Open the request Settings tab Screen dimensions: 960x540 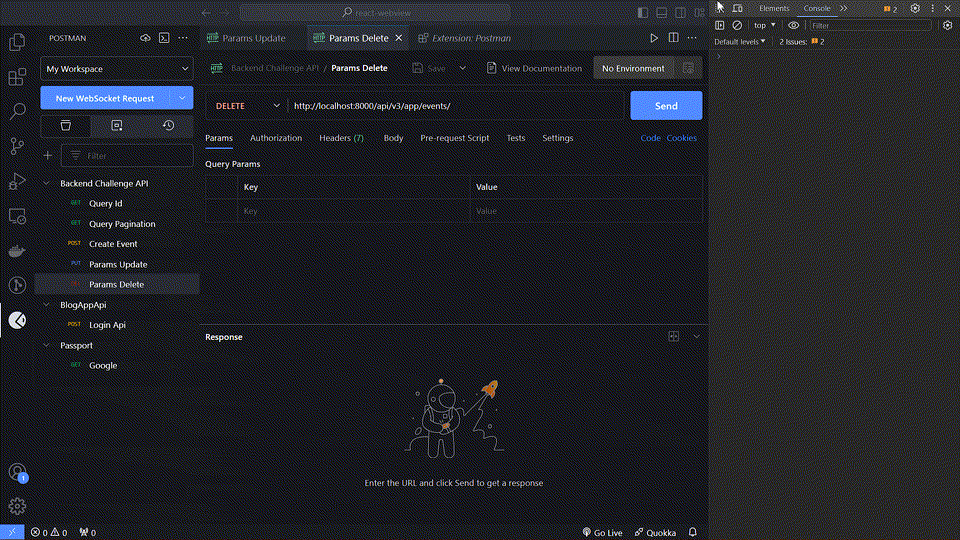(x=557, y=138)
